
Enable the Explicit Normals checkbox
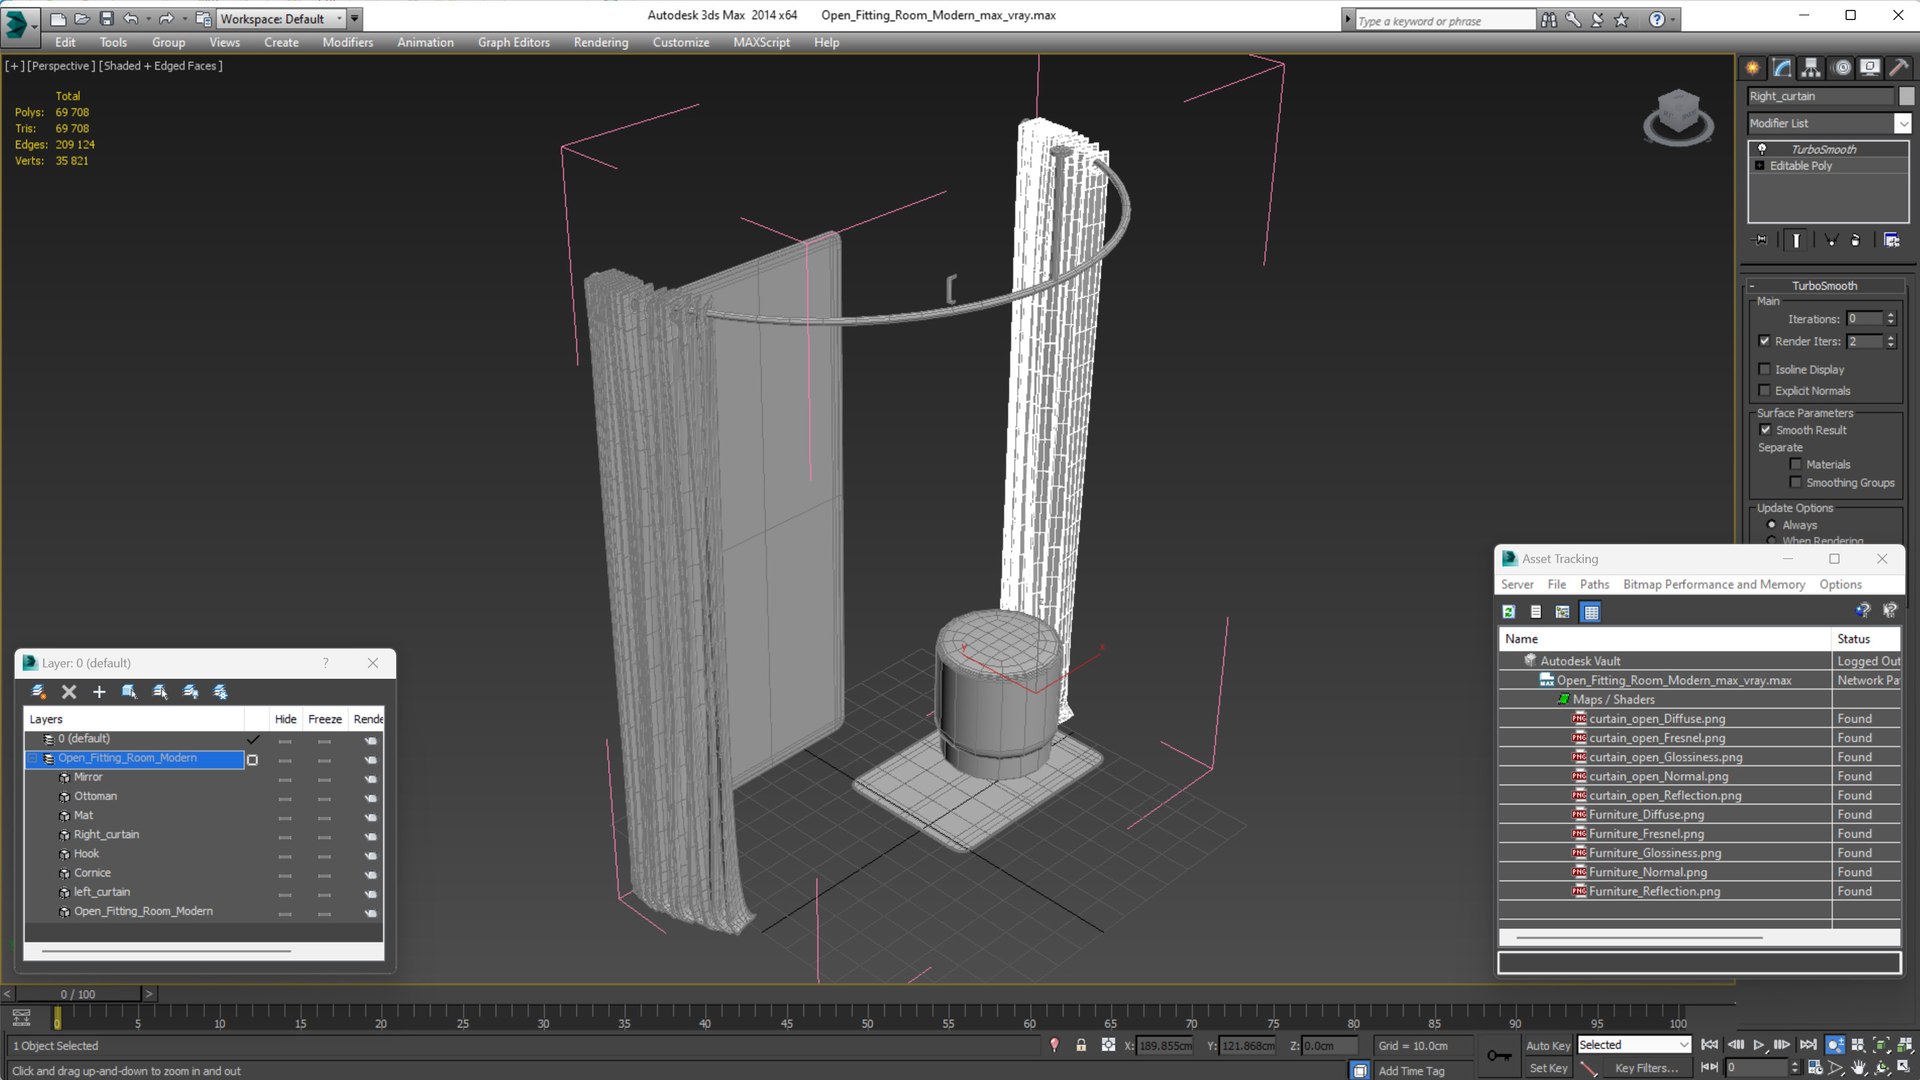point(1765,391)
